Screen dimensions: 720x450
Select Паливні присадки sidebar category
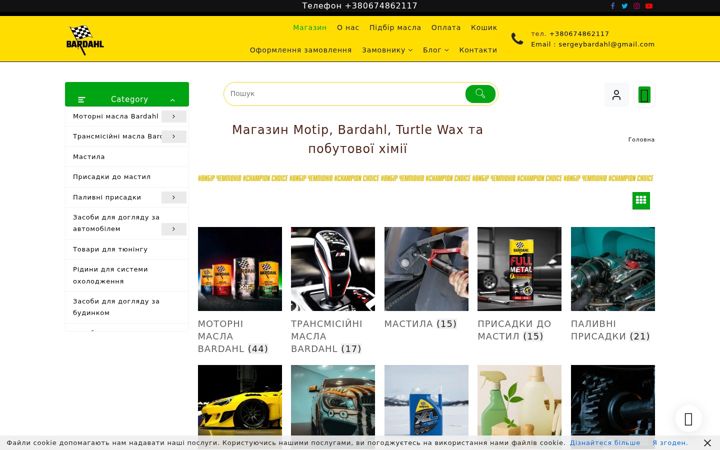point(107,197)
